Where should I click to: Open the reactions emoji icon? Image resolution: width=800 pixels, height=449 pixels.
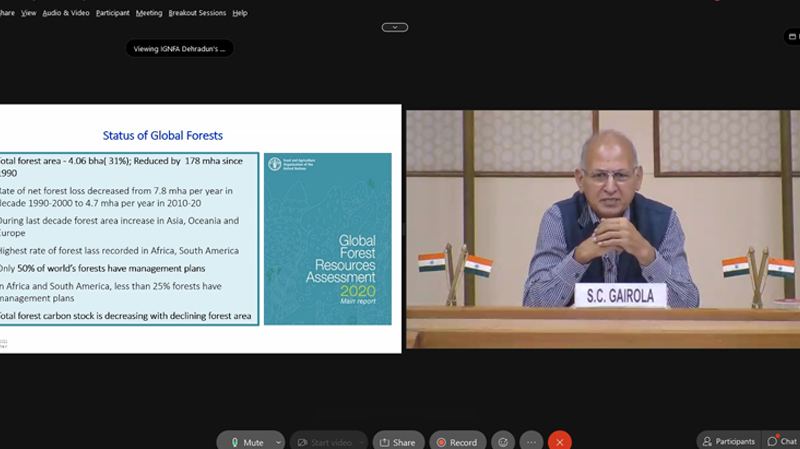(x=503, y=441)
